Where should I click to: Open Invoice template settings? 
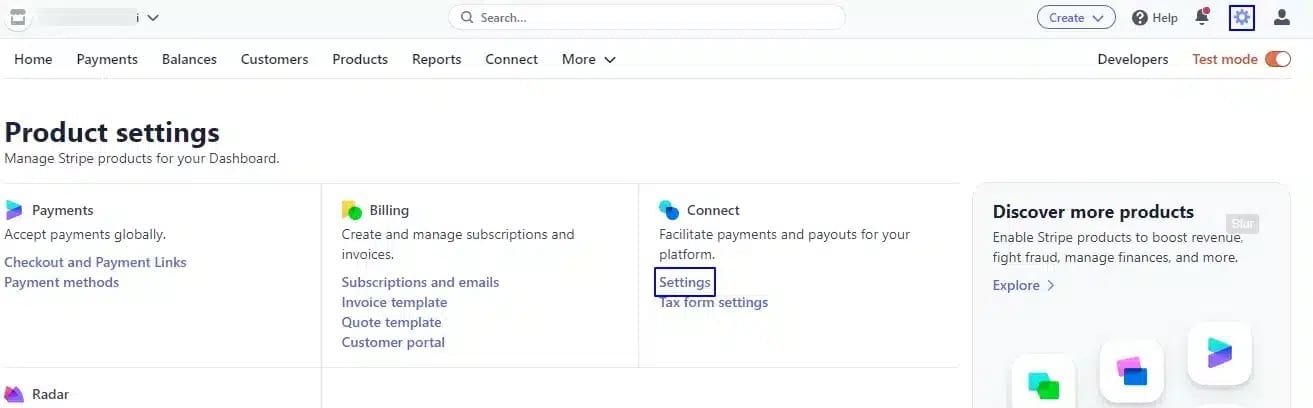coord(394,302)
